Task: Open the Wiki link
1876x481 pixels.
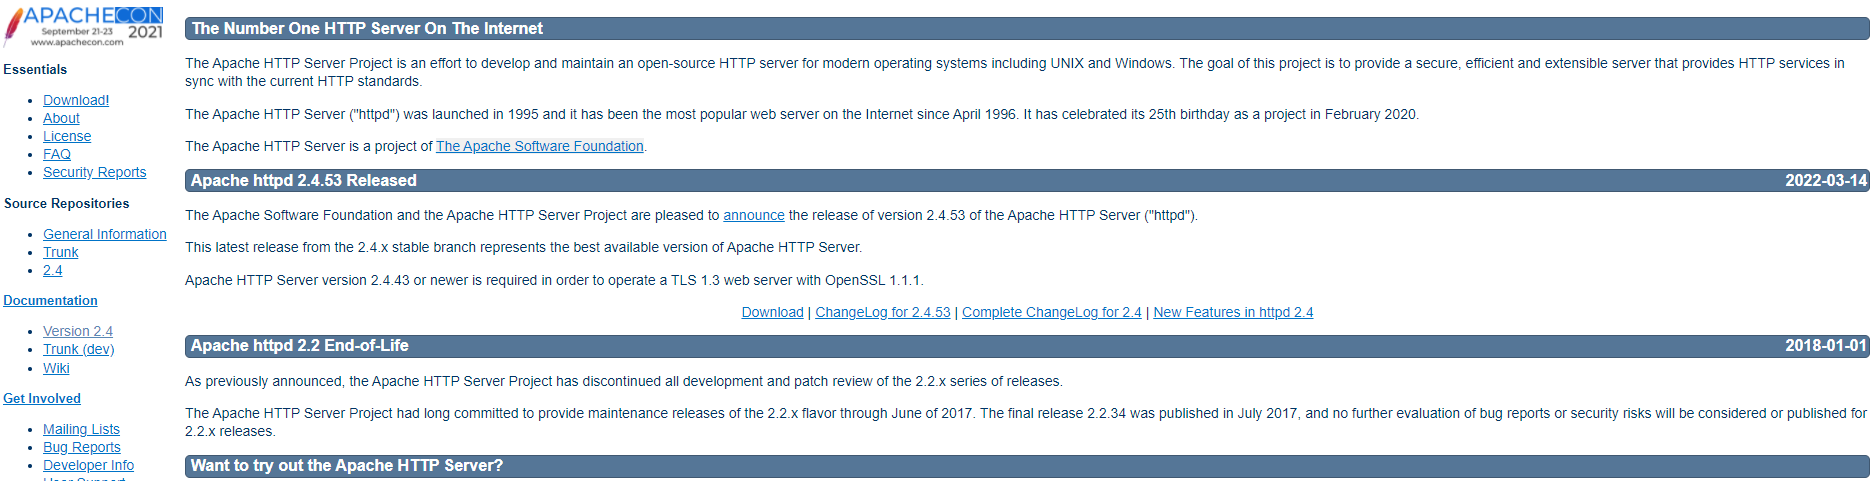Action: pos(56,368)
